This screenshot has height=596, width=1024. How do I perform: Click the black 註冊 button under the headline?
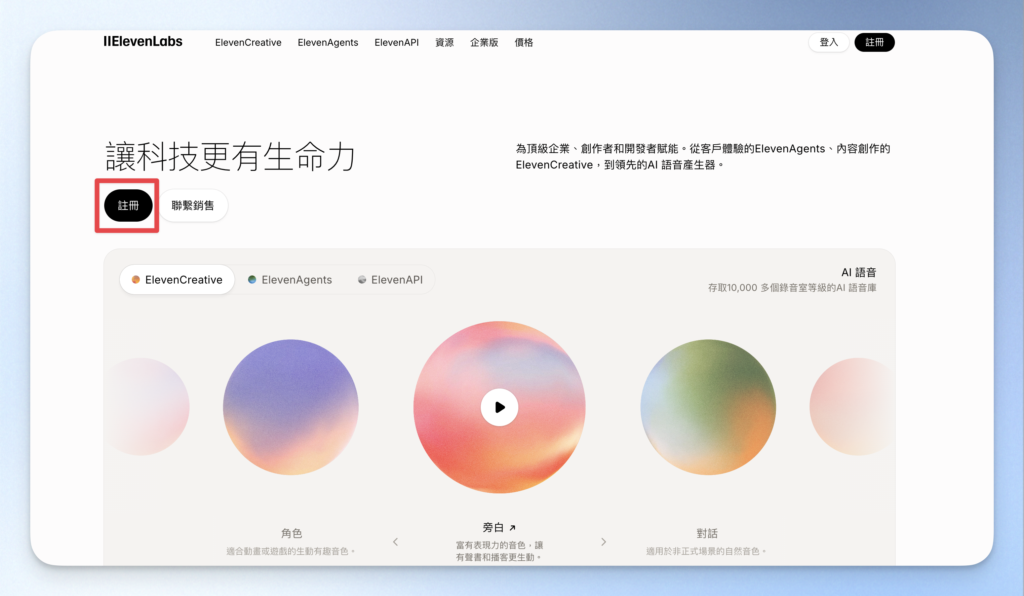point(128,206)
